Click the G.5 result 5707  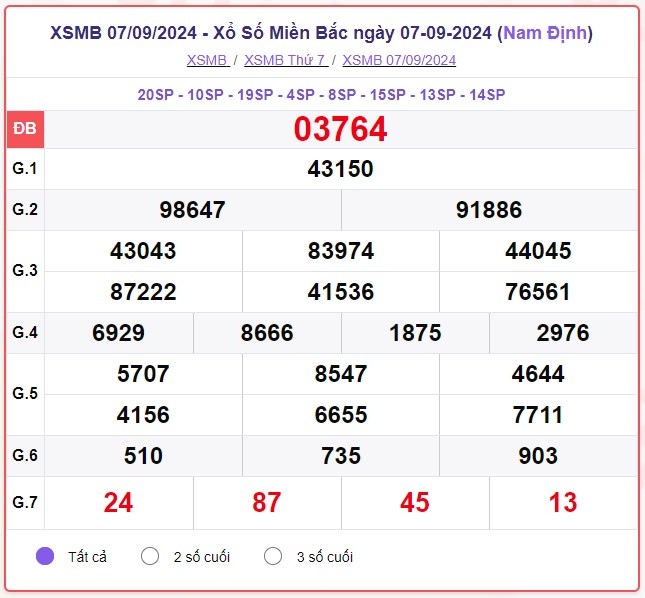143,374
